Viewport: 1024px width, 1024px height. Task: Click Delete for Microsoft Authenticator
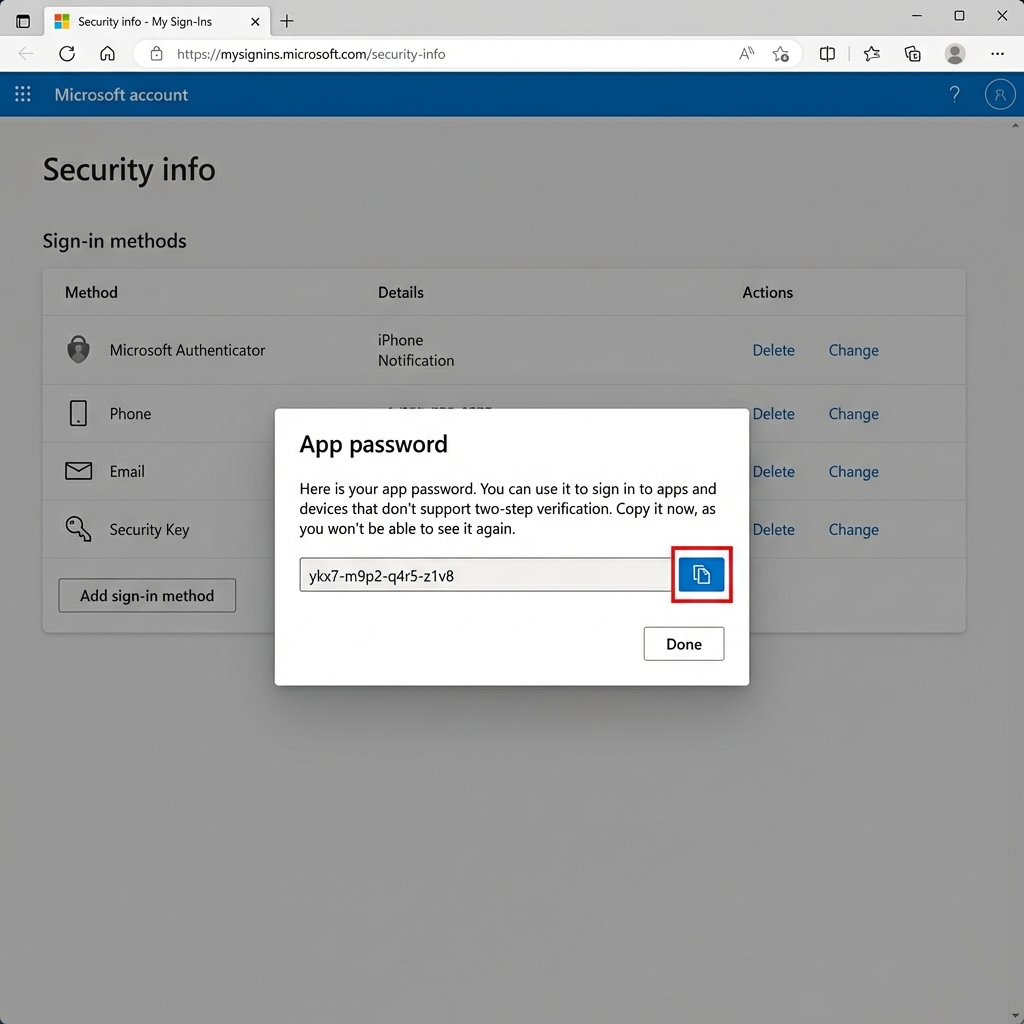(x=773, y=350)
